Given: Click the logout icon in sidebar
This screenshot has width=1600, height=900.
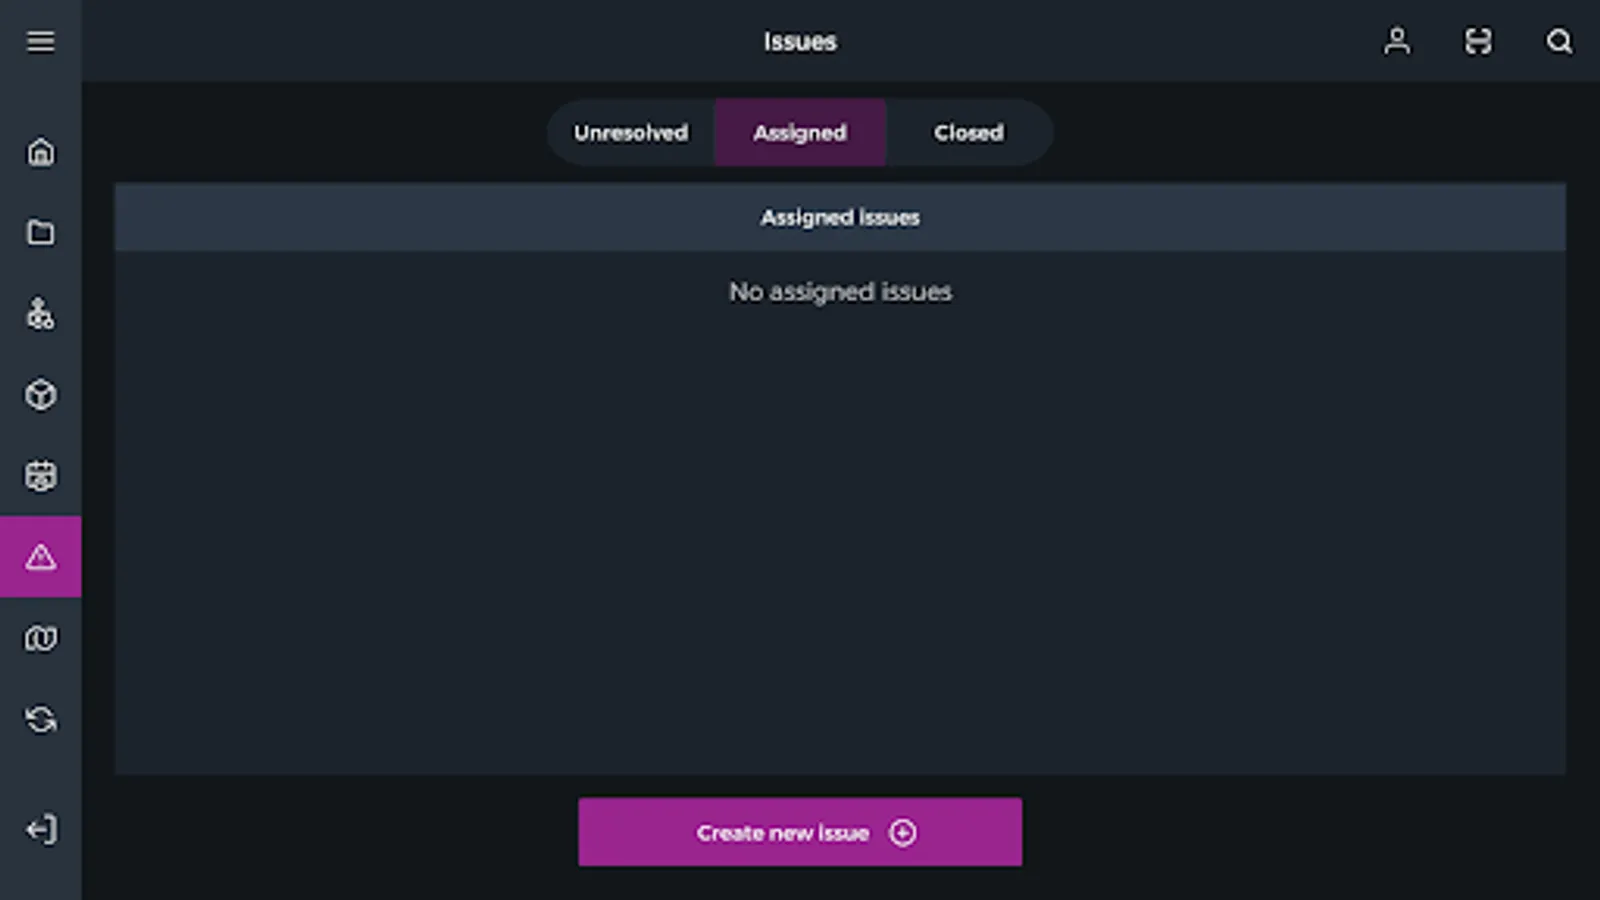Looking at the screenshot, I should (x=41, y=829).
